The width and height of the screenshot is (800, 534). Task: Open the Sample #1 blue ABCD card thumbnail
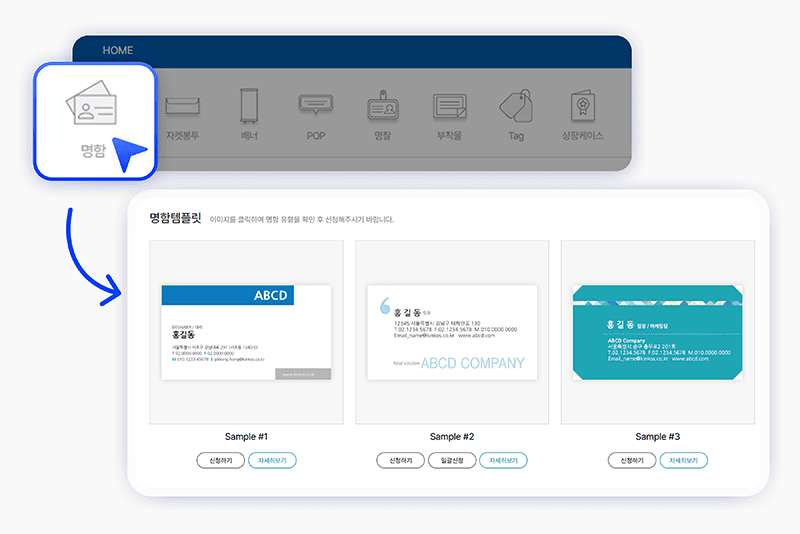pyautogui.click(x=246, y=332)
